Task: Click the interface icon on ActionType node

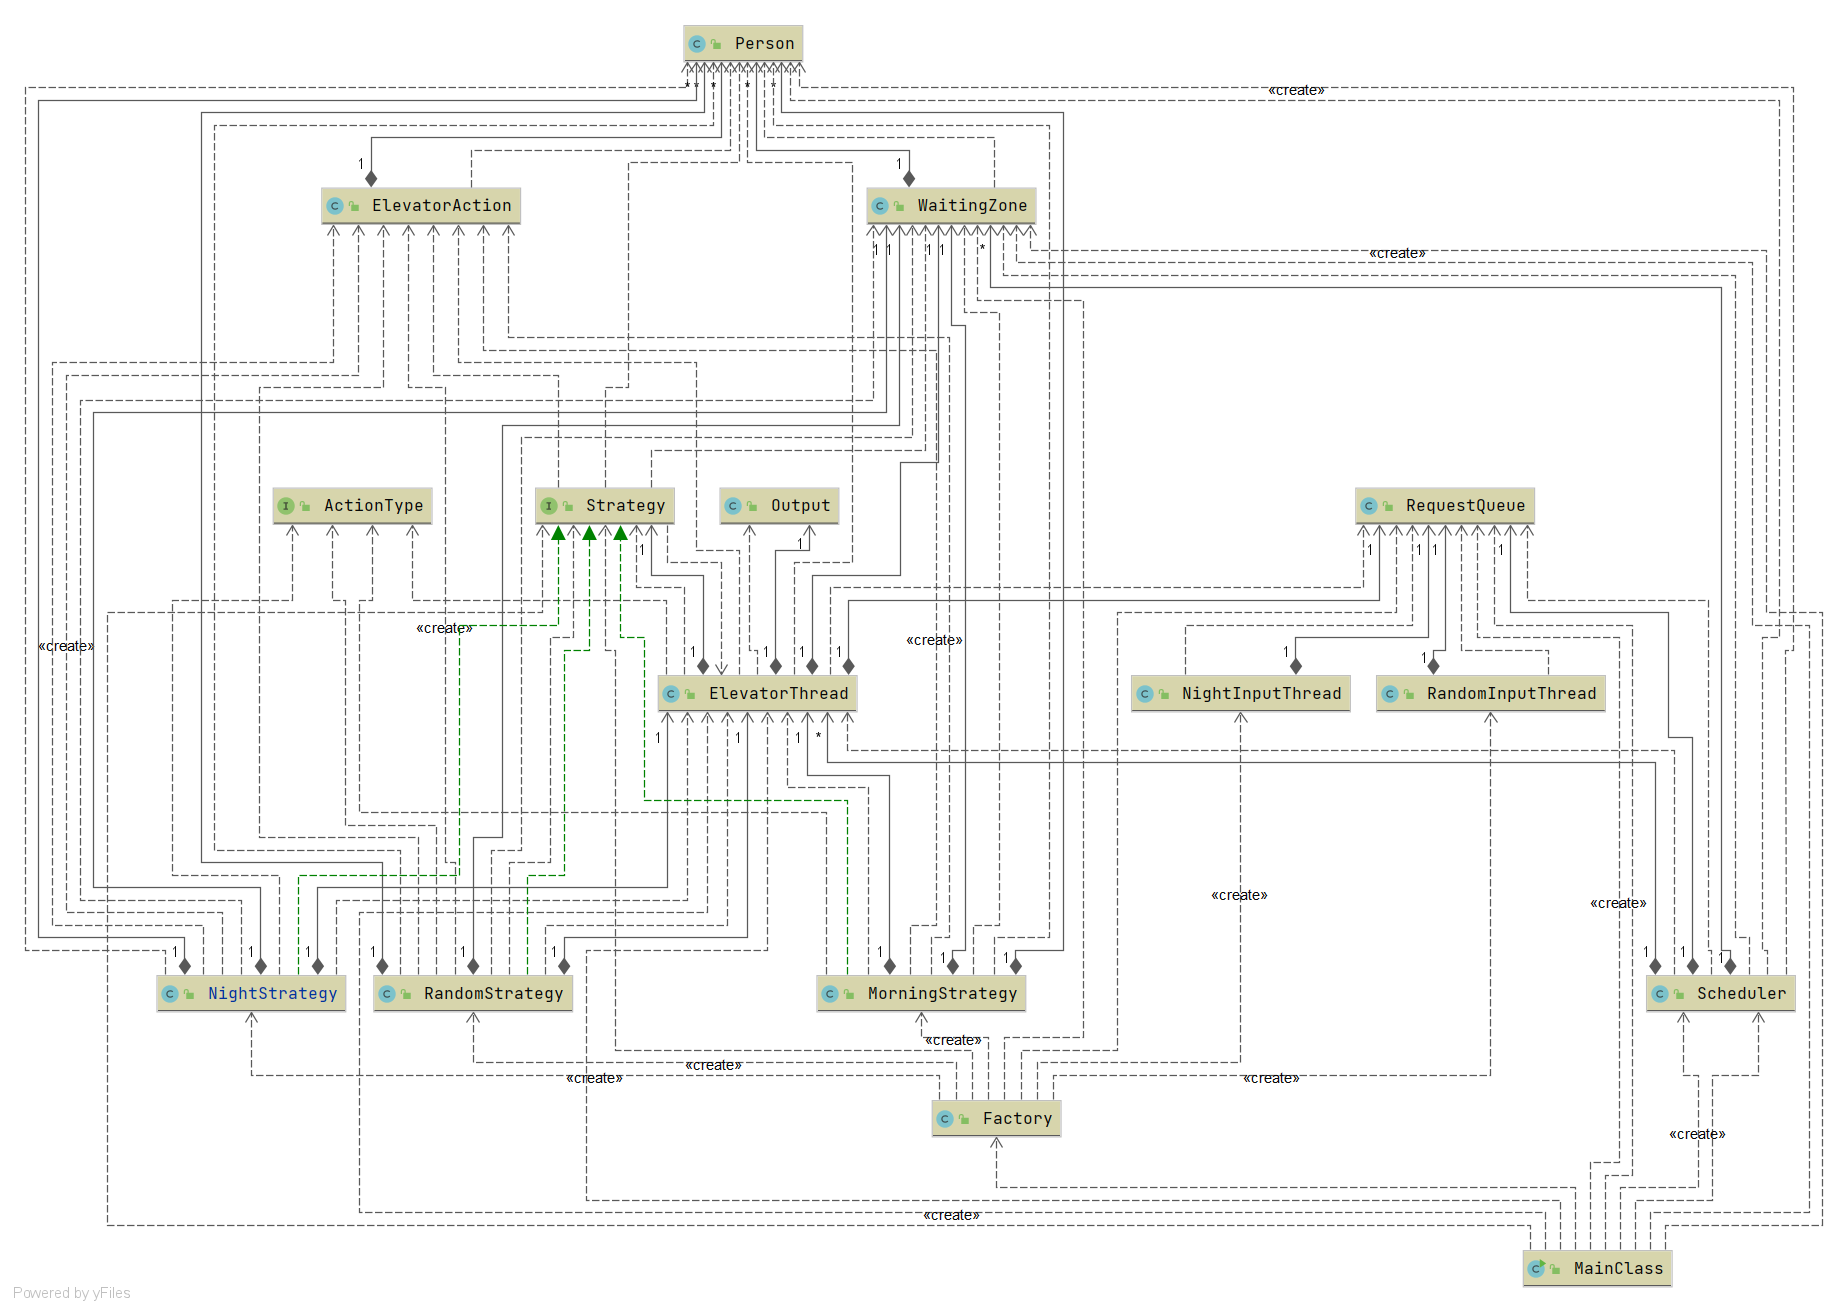Action: [286, 506]
